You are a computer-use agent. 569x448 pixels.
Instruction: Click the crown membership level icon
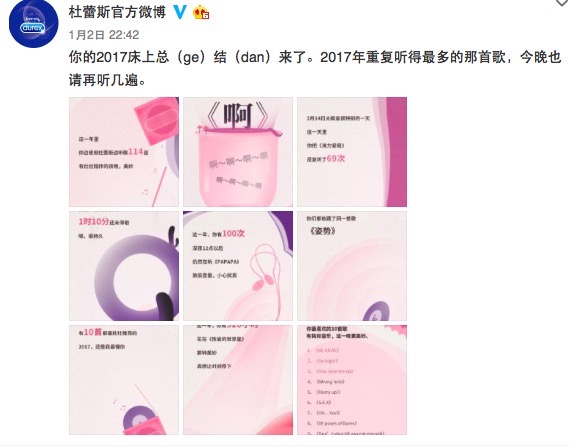coord(201,13)
